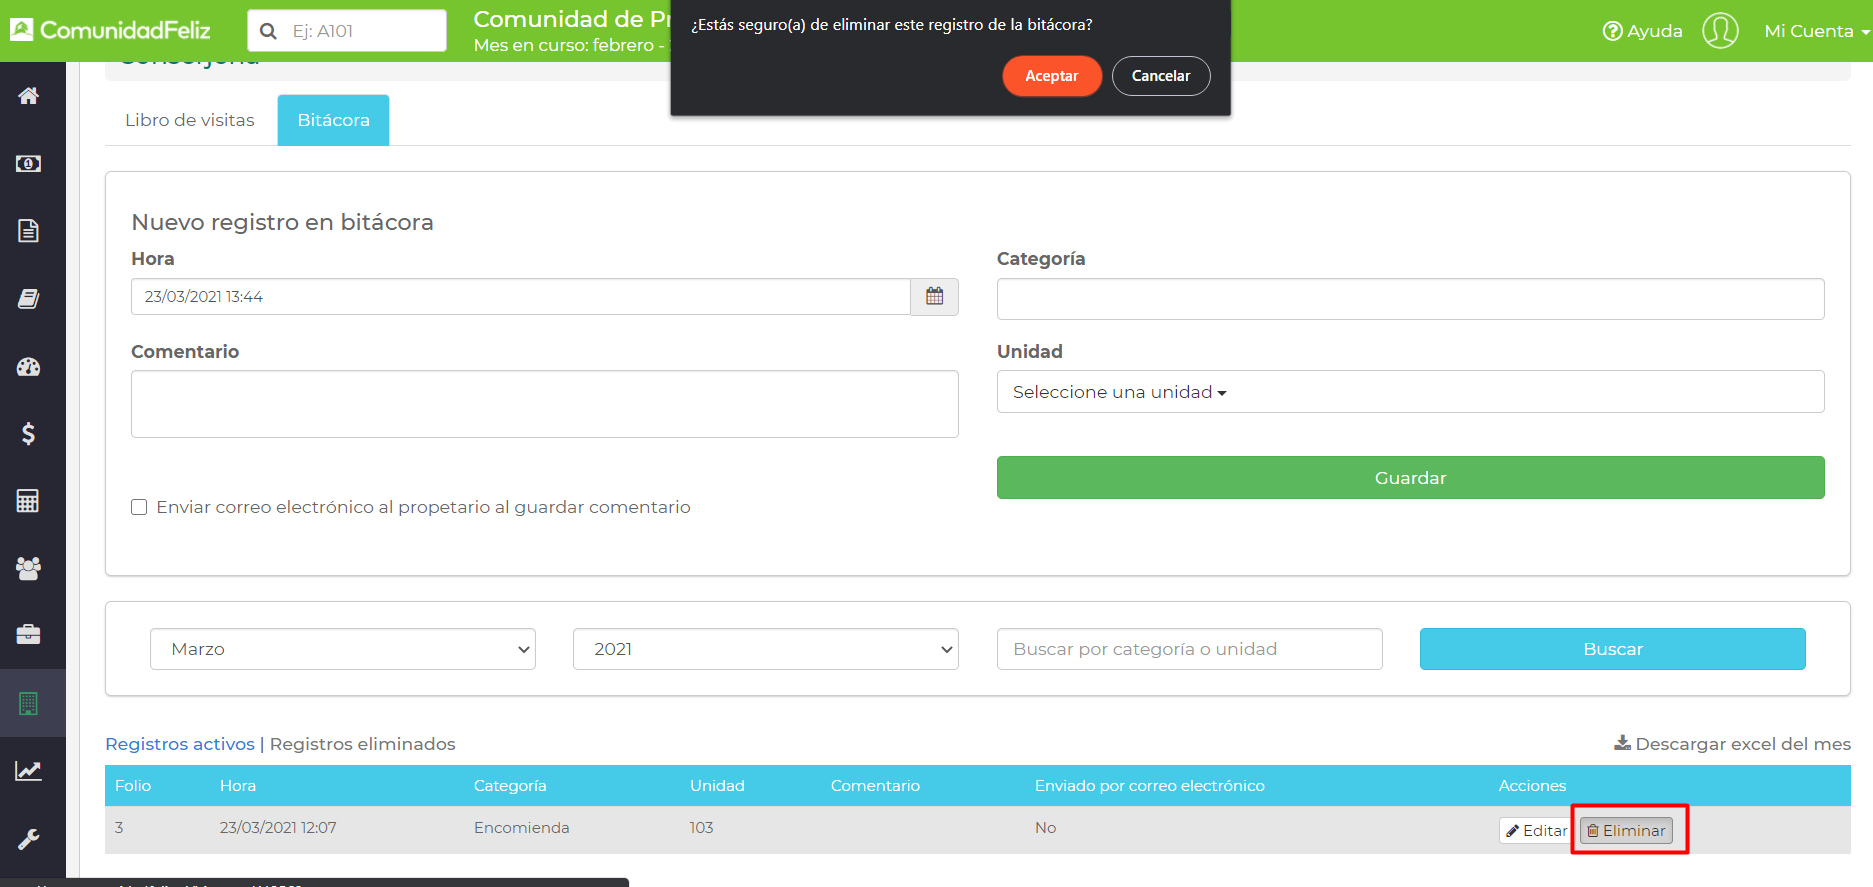Open the money bill sidebar icon
This screenshot has height=887, width=1873.
pyautogui.click(x=28, y=164)
